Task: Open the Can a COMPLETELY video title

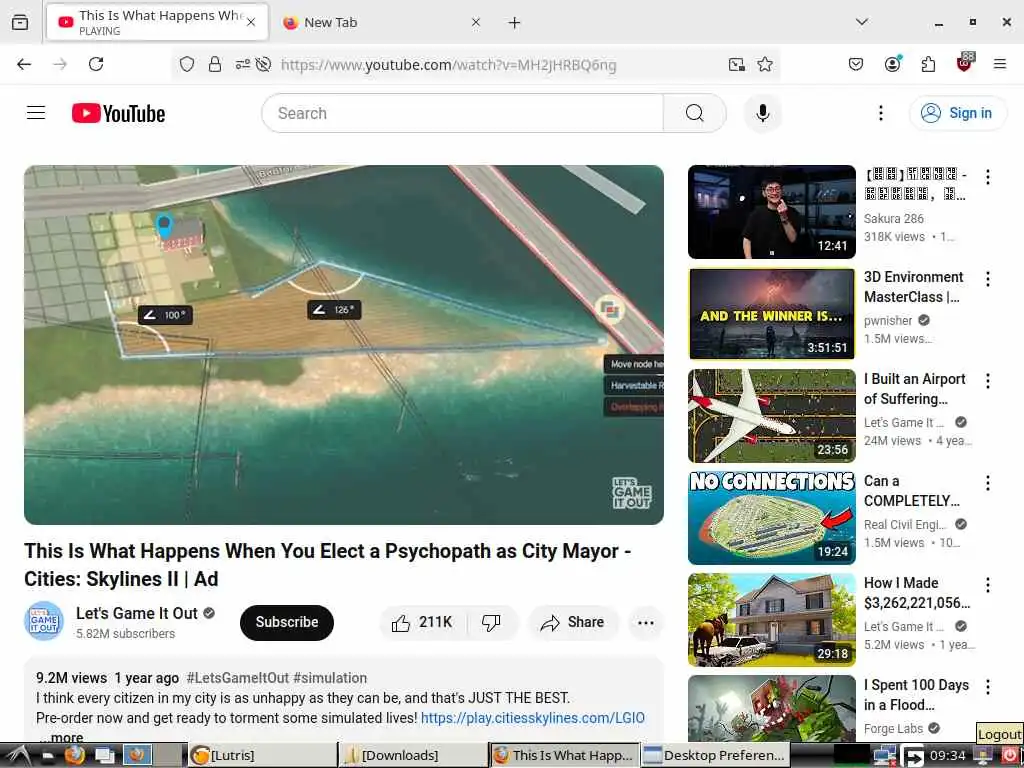Action: pyautogui.click(x=912, y=490)
